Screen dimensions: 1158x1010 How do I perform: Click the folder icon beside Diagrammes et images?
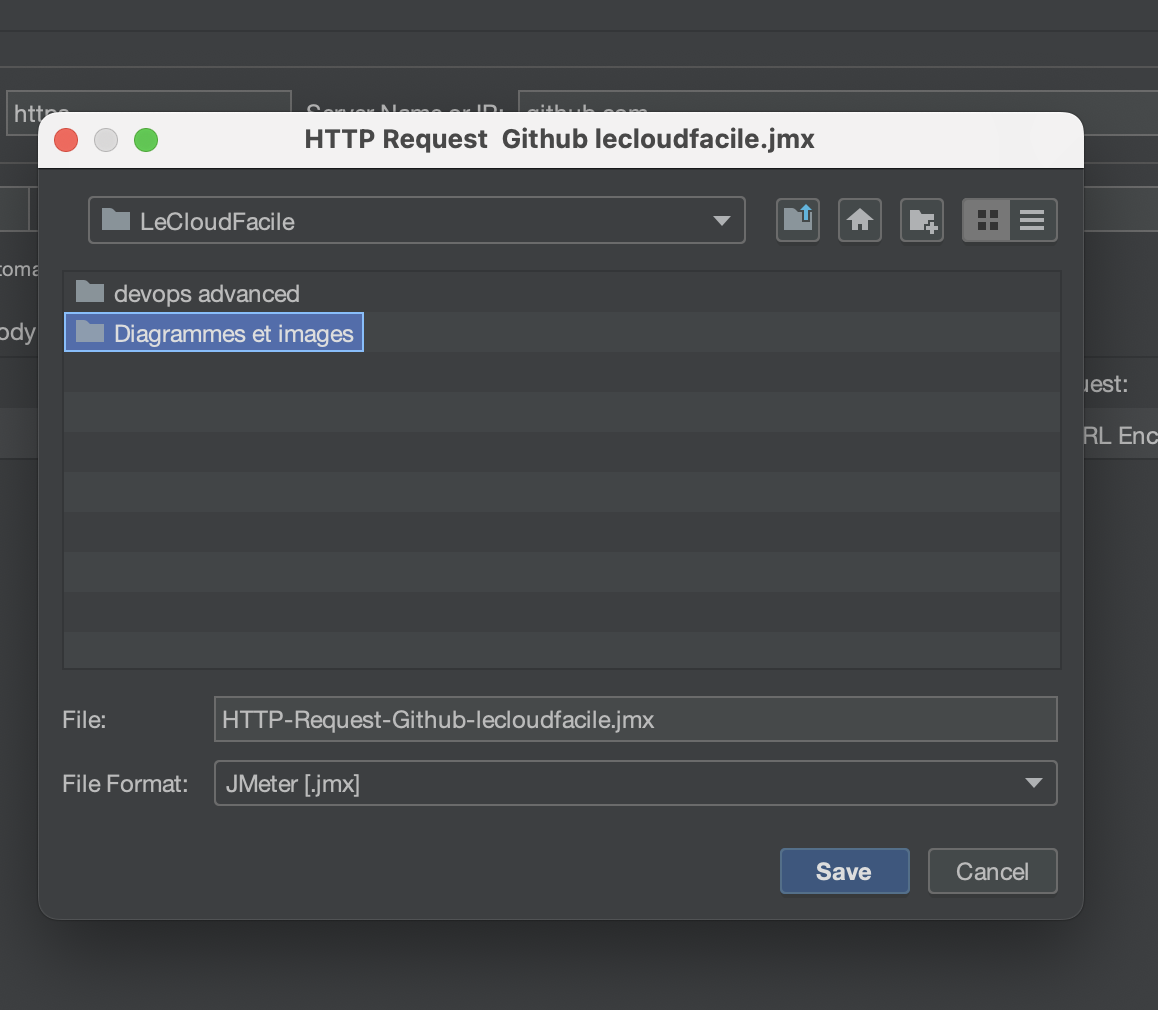91,332
